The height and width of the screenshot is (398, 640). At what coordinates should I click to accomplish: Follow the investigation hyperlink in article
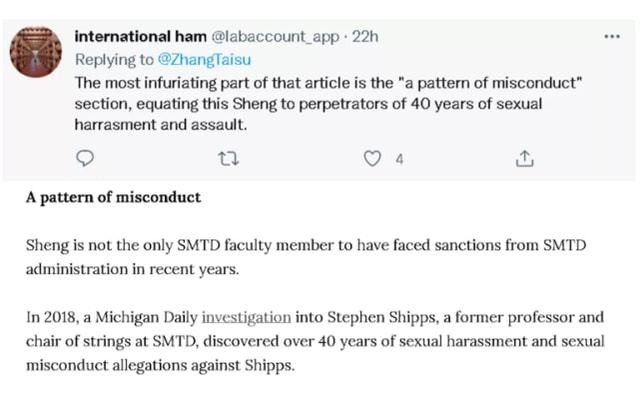click(x=247, y=317)
